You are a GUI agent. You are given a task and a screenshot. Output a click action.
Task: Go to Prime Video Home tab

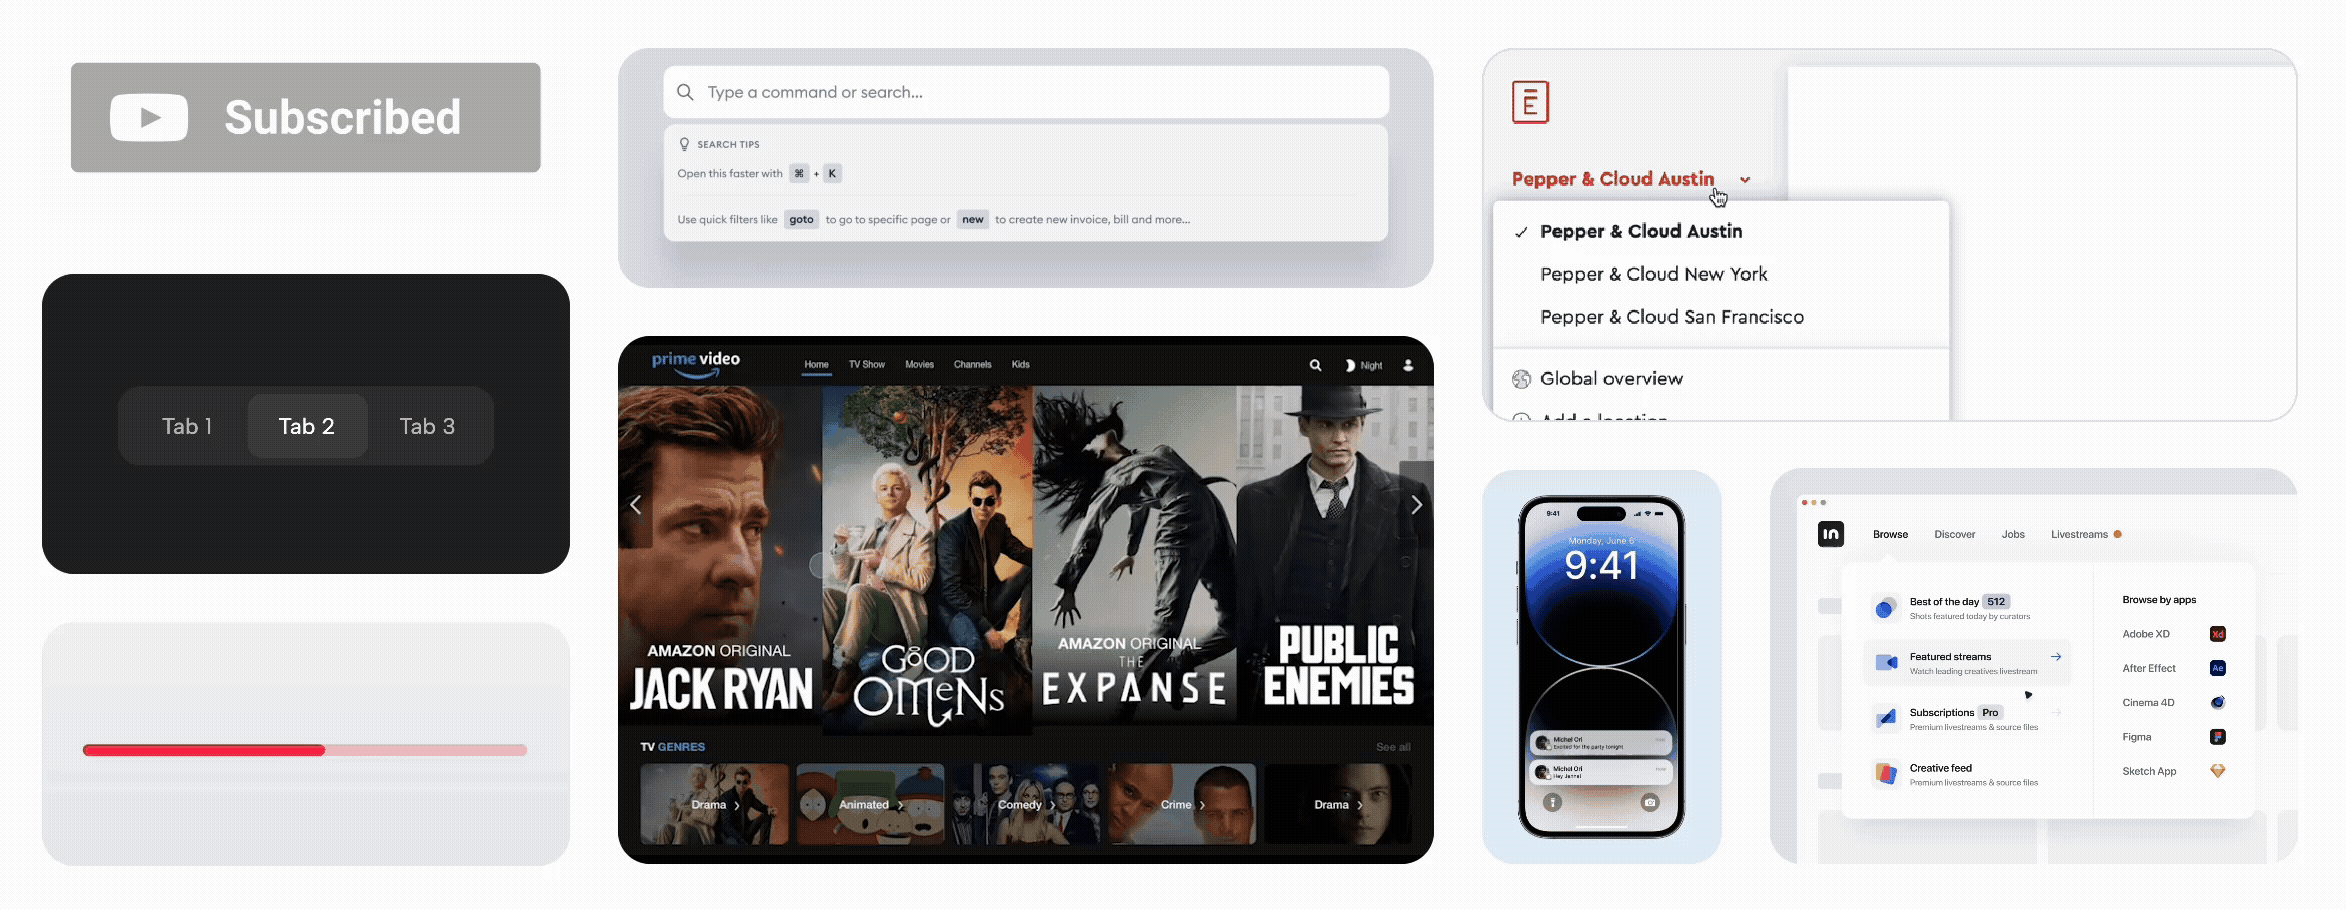pyautogui.click(x=817, y=365)
